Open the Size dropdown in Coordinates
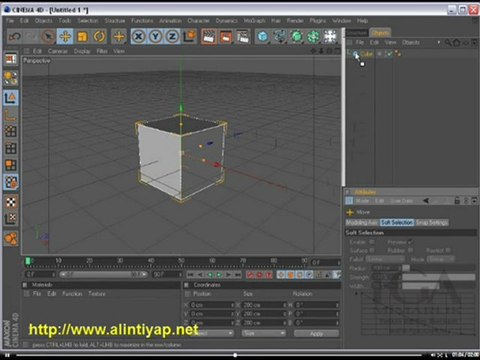 (263, 333)
